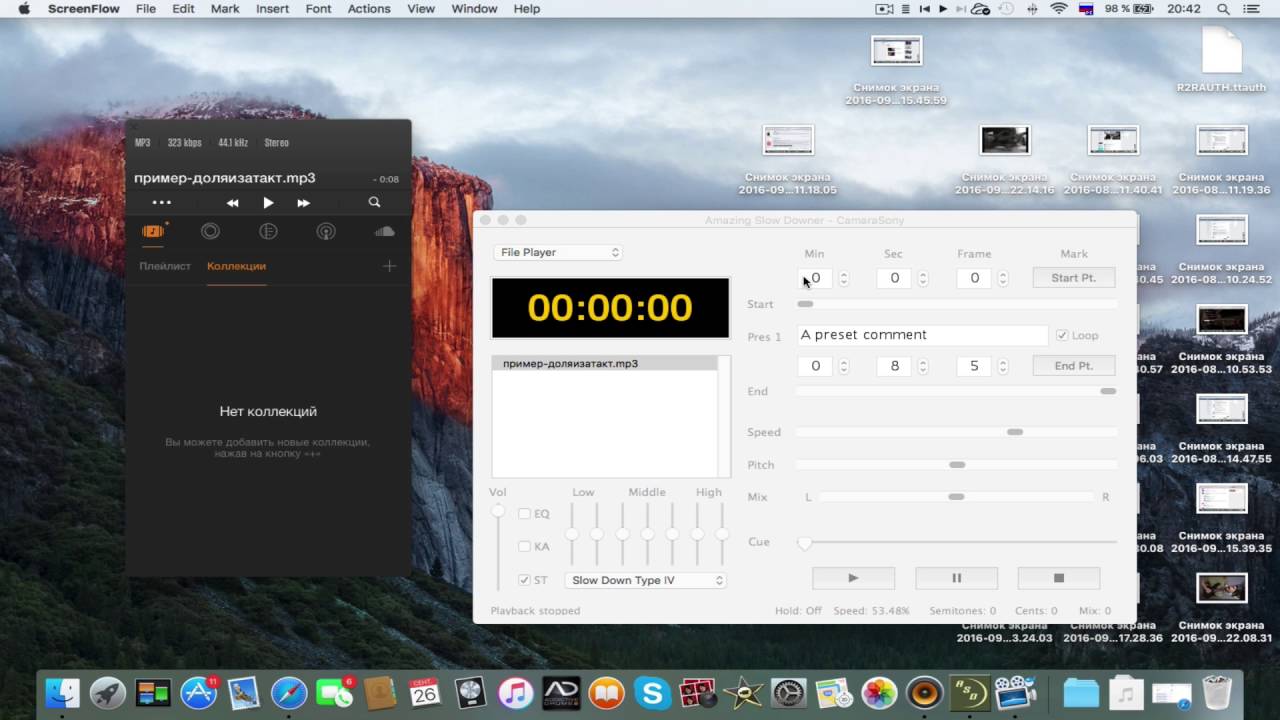1280x720 pixels.
Task: Open the File Player dropdown
Action: 558,252
